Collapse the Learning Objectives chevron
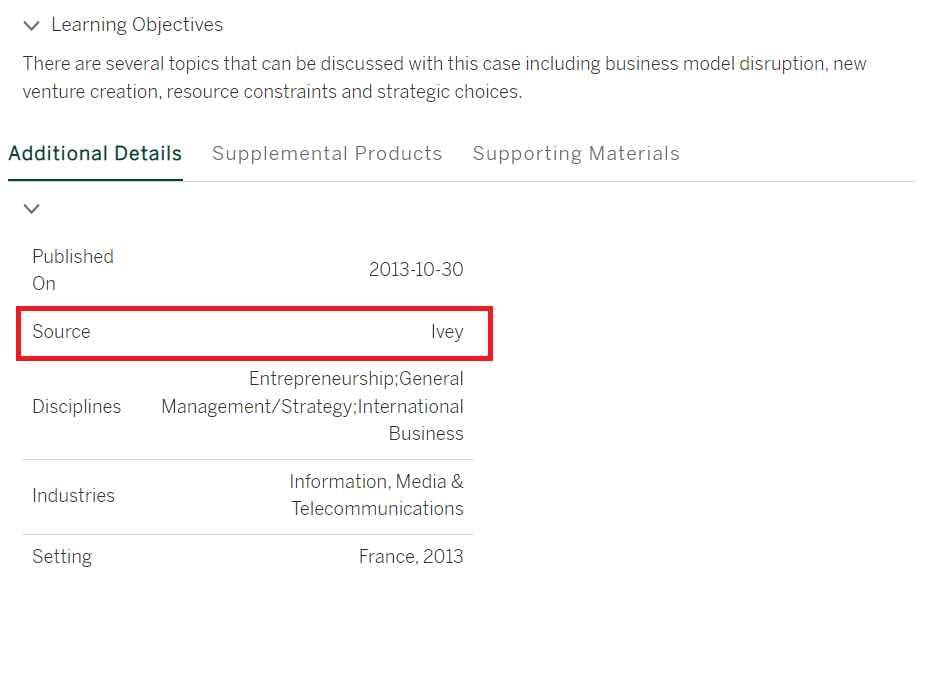The width and height of the screenshot is (950, 681). coord(32,26)
